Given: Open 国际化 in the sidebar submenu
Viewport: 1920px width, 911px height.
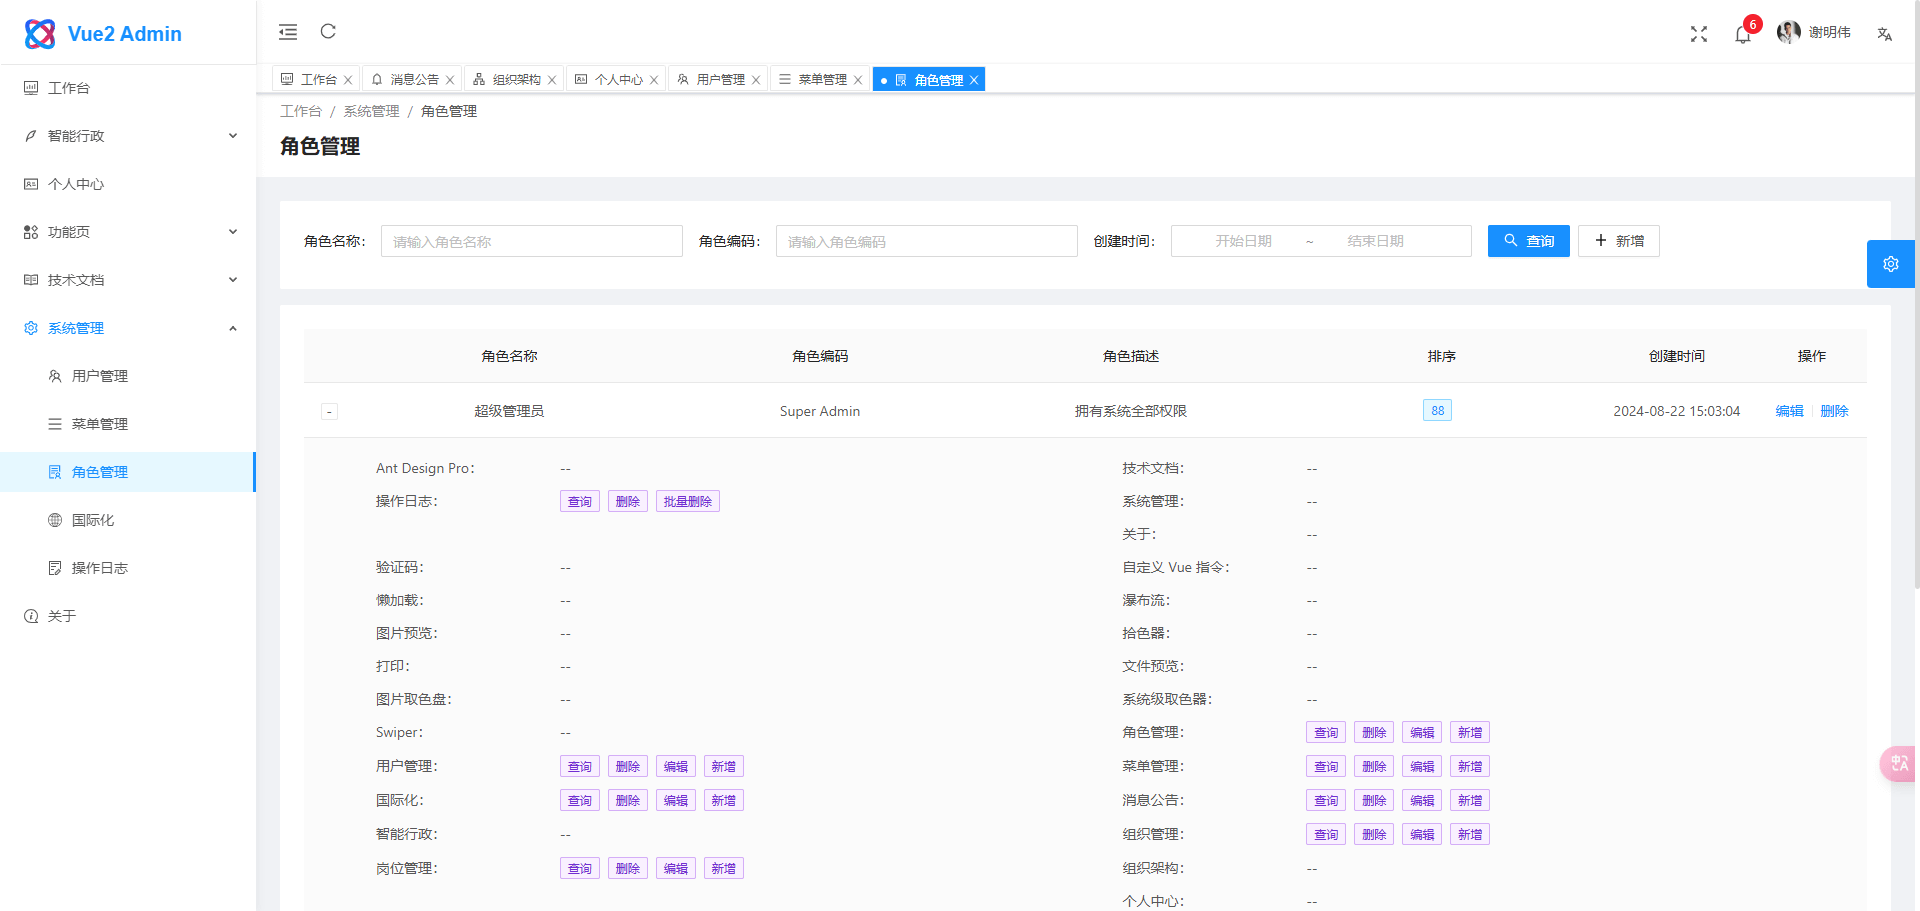Looking at the screenshot, I should [x=128, y=520].
